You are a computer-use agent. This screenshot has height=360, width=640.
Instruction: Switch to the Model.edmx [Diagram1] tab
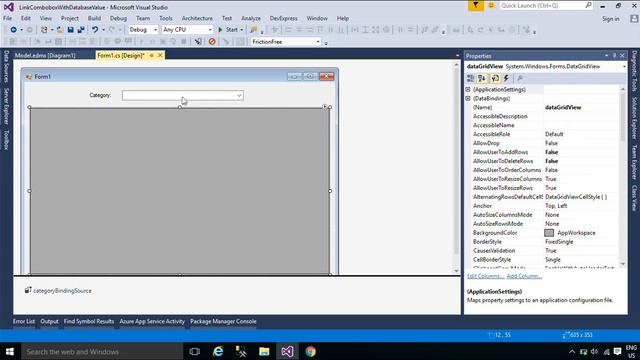[45, 56]
